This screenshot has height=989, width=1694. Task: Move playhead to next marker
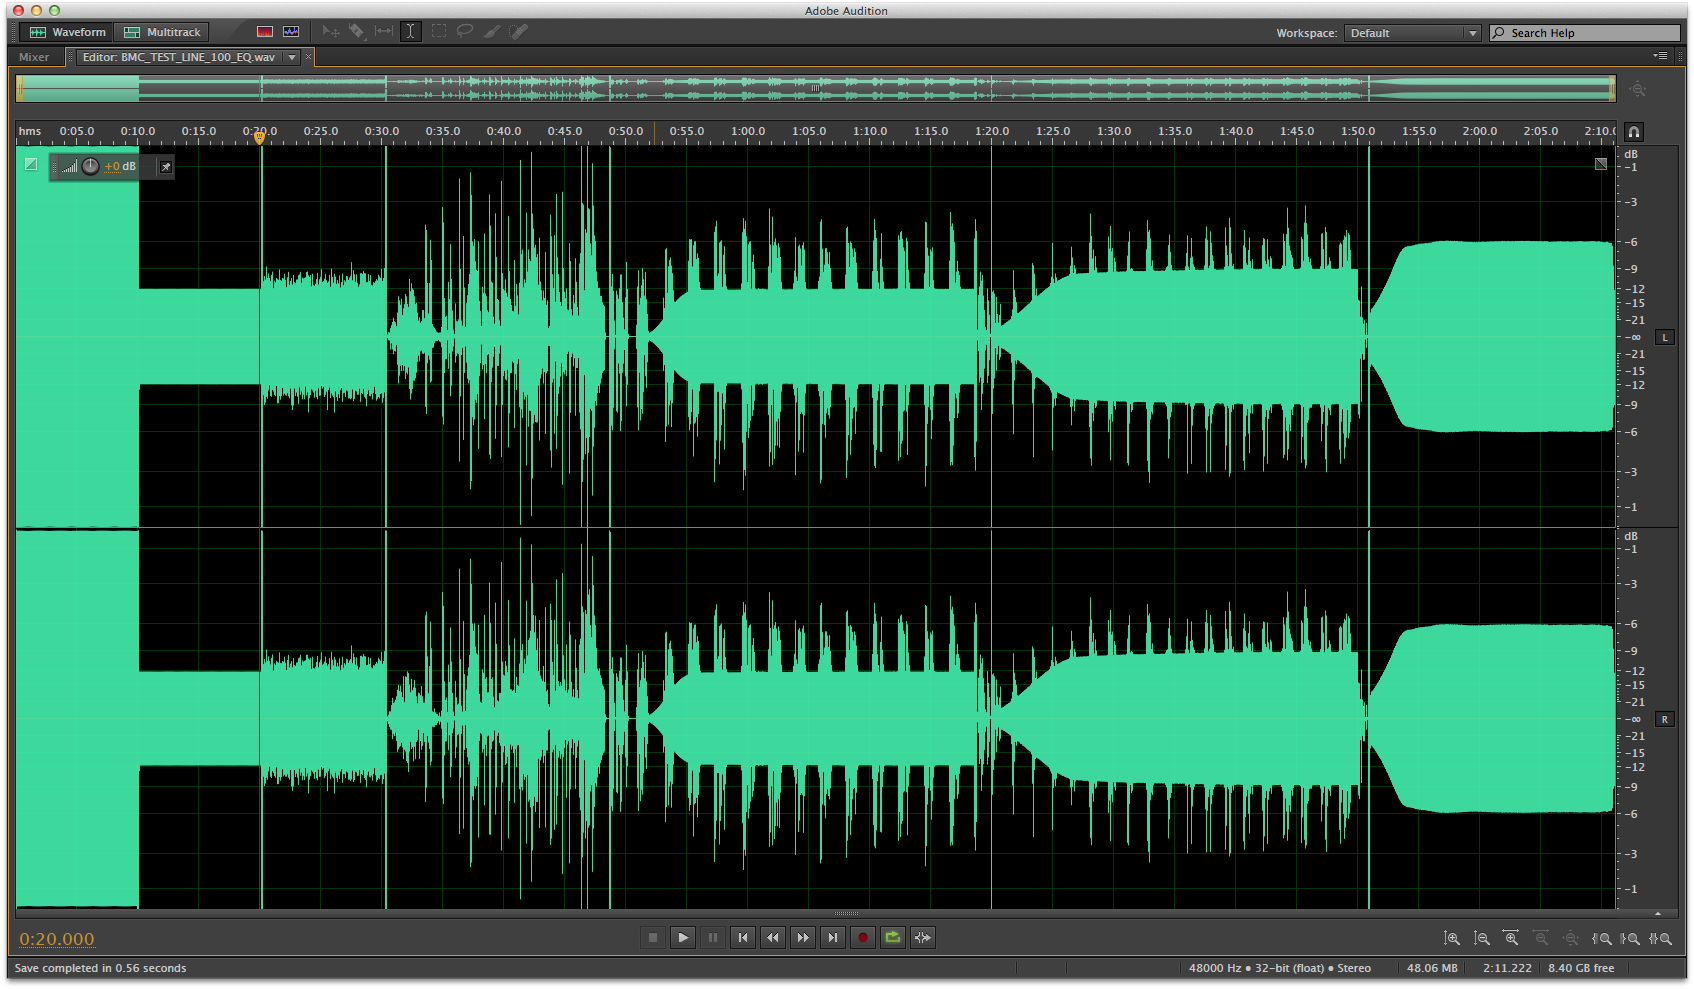pyautogui.click(x=833, y=938)
